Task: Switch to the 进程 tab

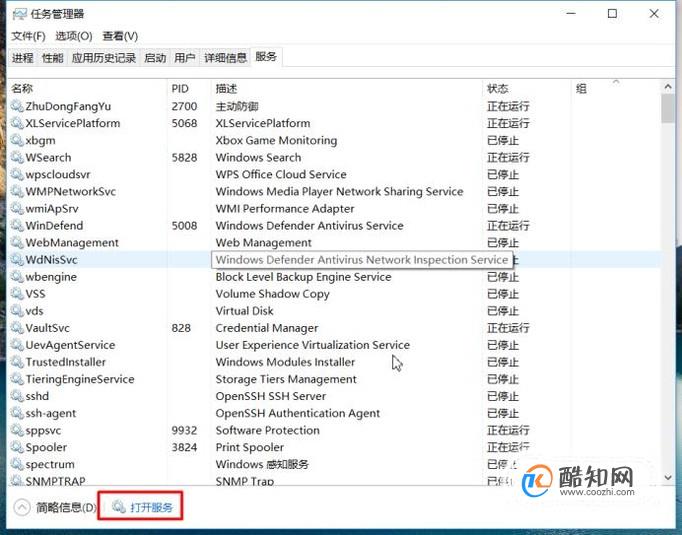Action: coord(23,58)
